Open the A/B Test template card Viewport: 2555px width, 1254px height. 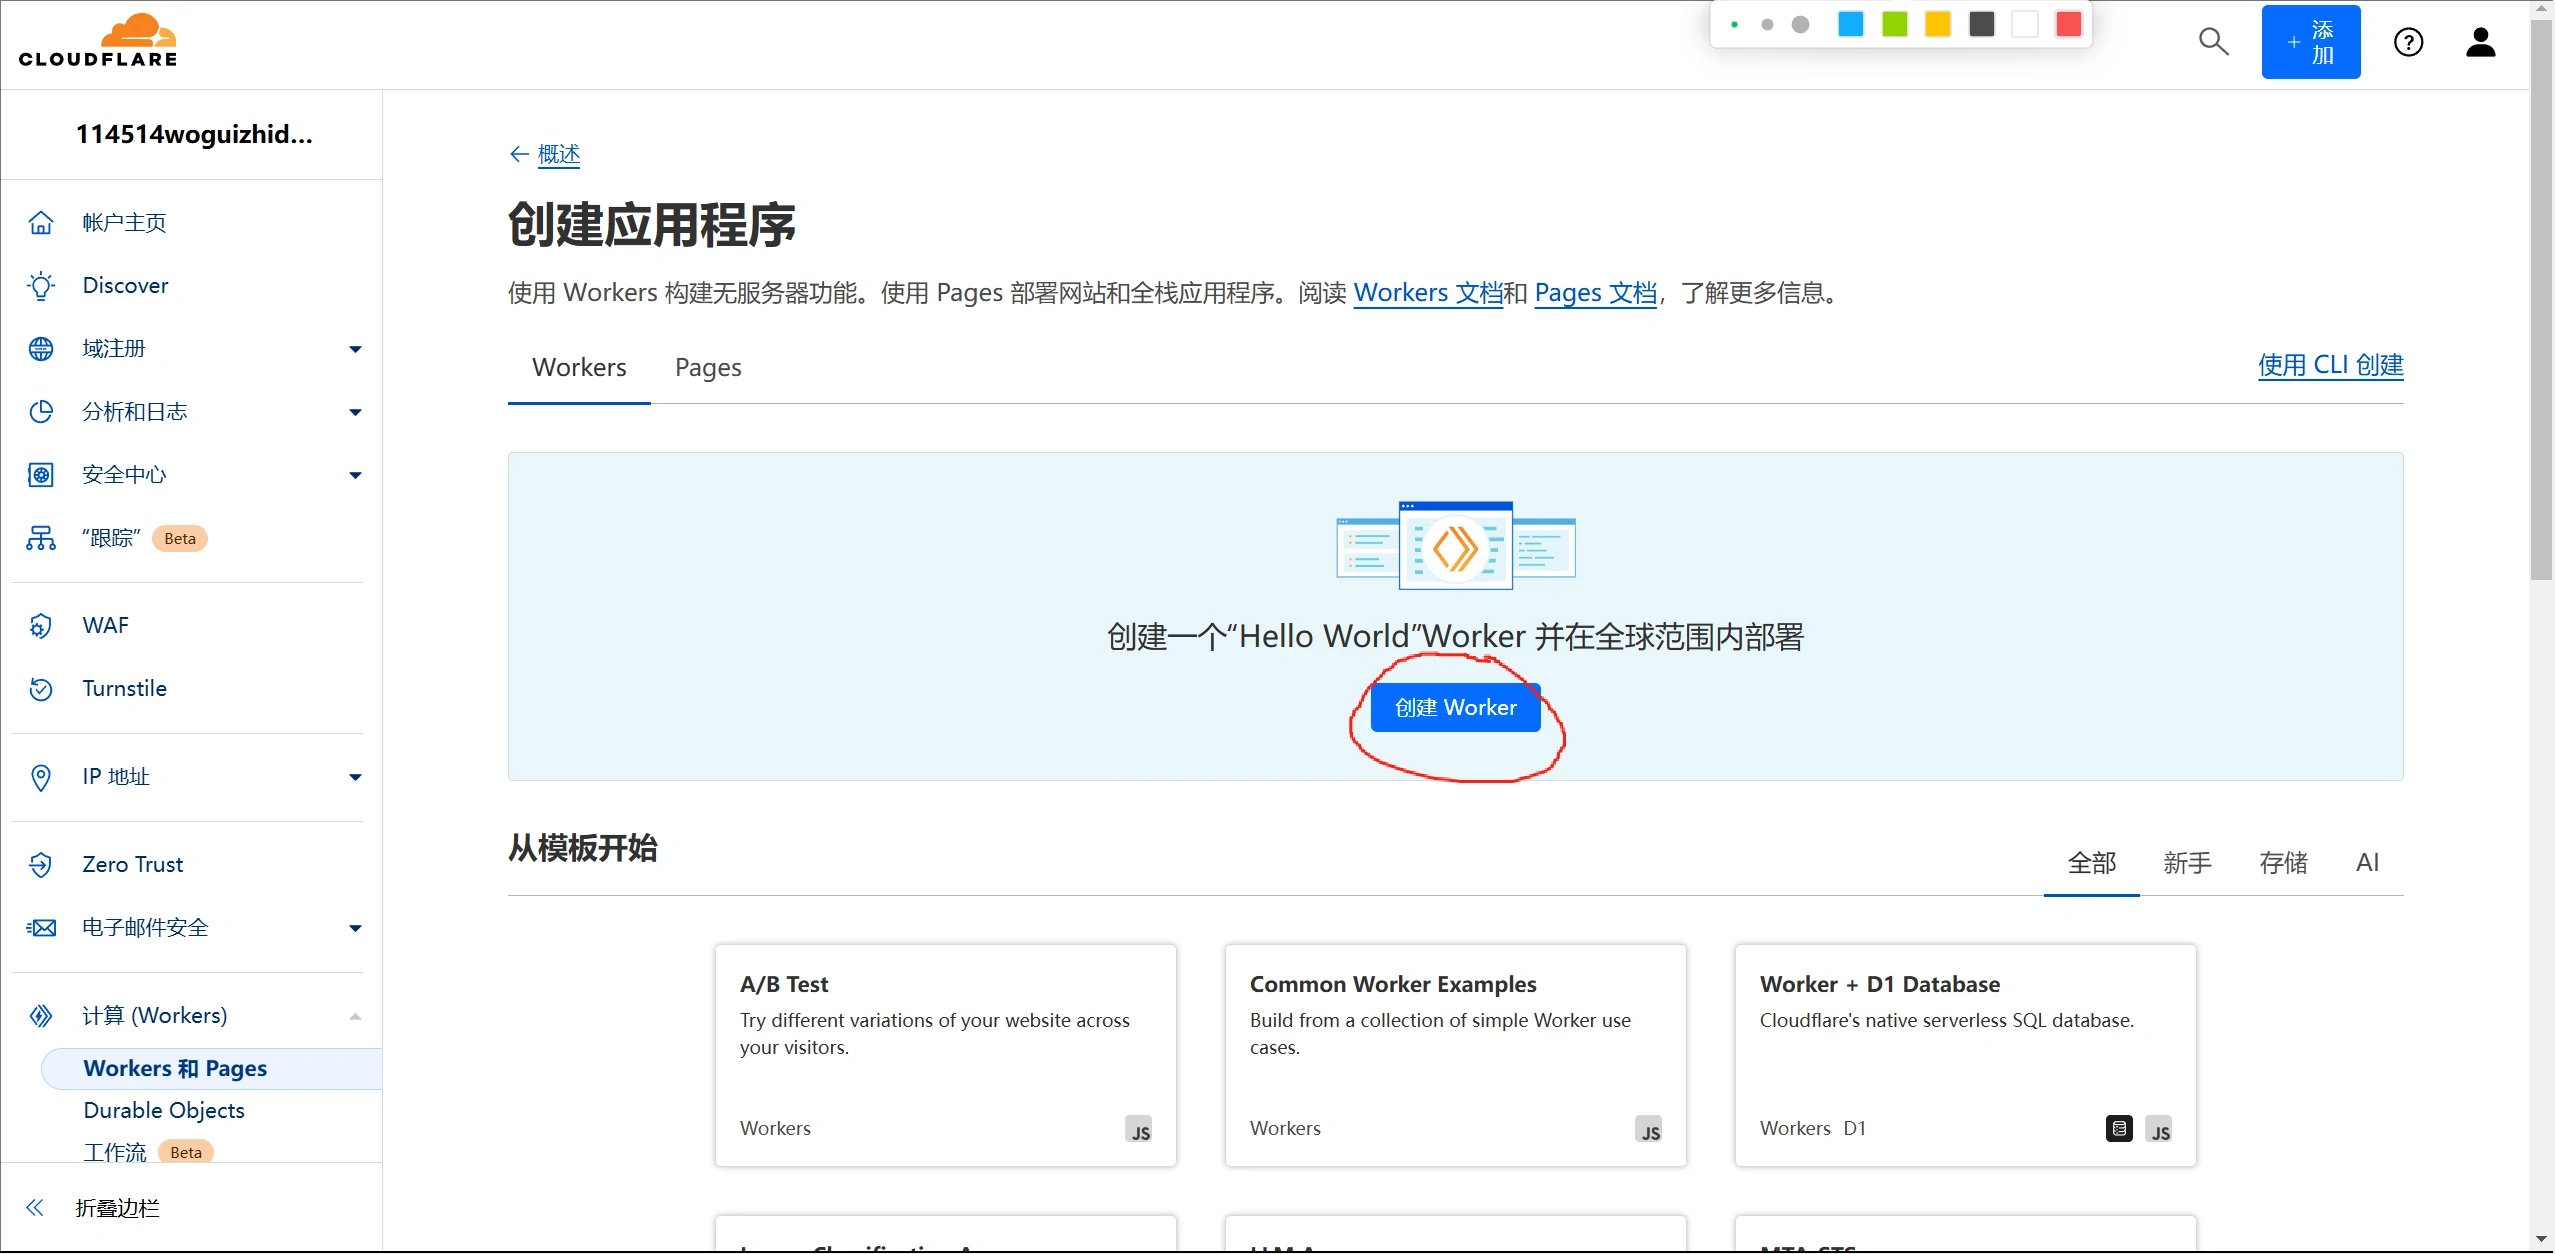(945, 1055)
